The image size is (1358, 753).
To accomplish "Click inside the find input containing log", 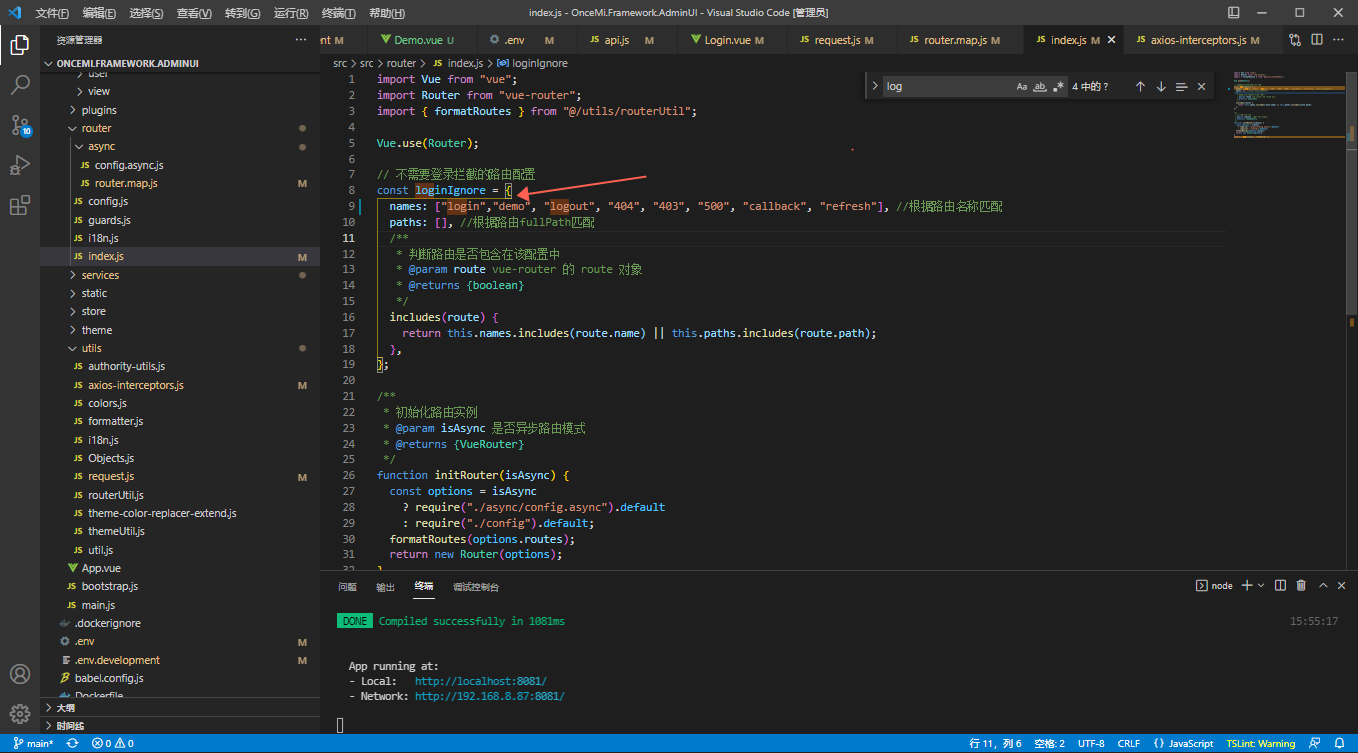I will tap(948, 87).
